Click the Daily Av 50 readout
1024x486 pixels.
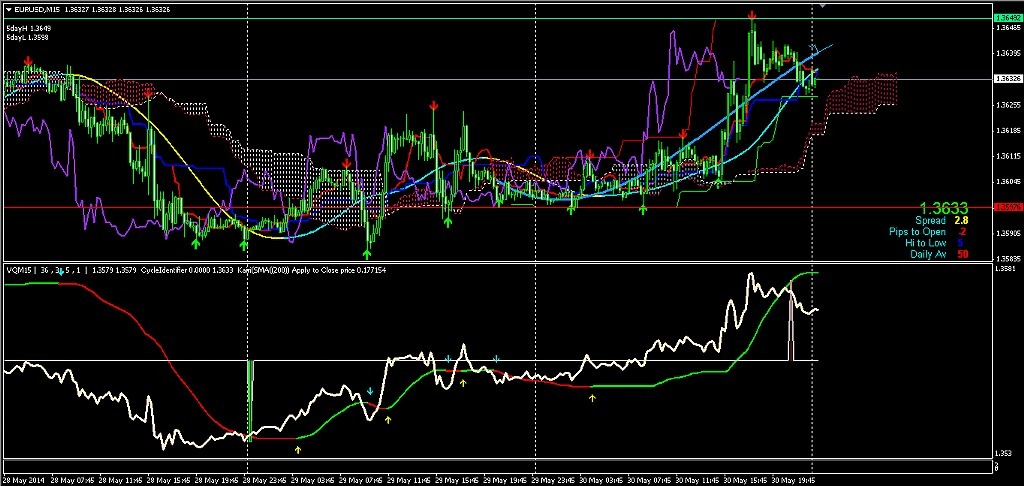click(939, 253)
